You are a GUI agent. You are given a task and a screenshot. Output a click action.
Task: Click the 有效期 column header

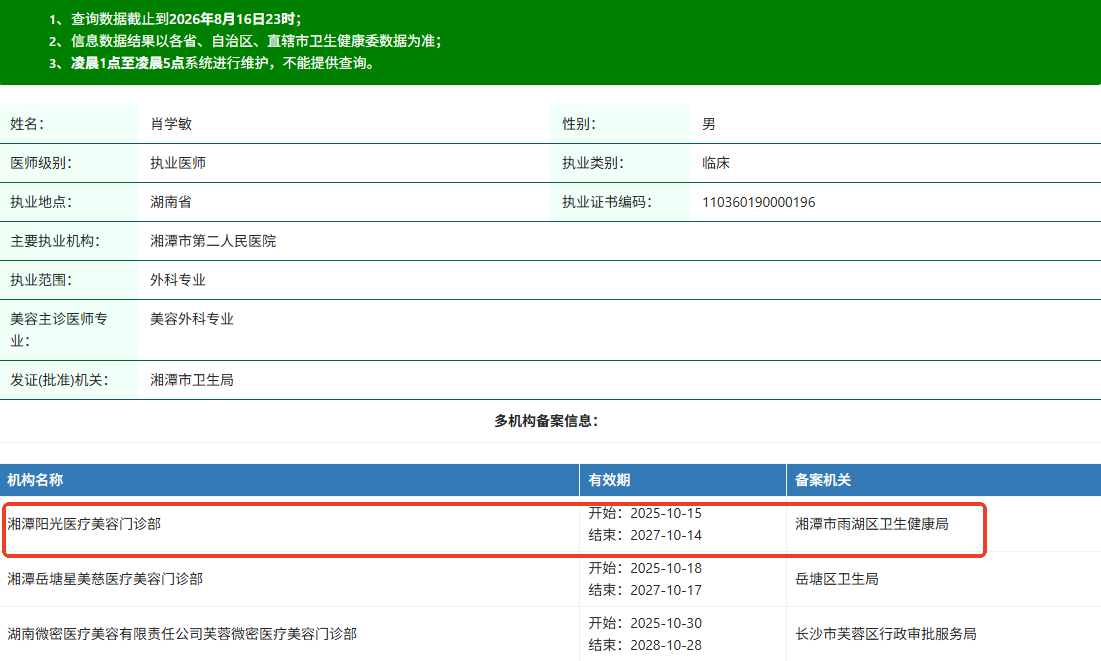pos(609,480)
